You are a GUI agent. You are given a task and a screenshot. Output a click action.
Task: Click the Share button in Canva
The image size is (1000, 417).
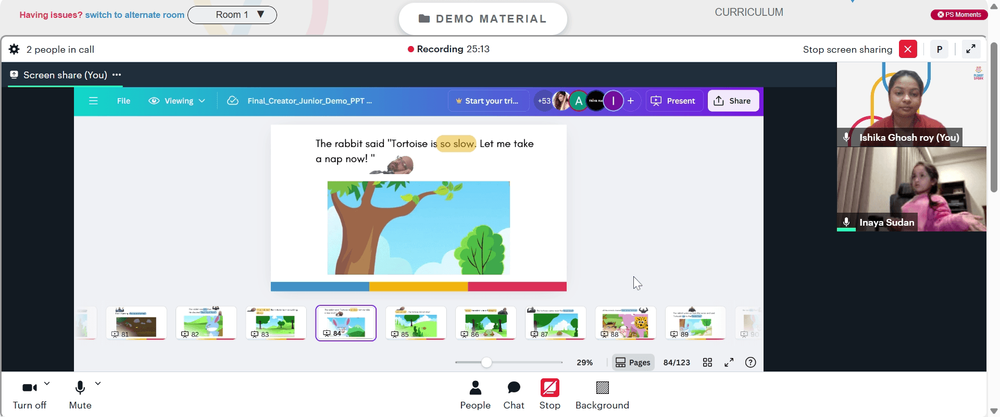tap(733, 101)
